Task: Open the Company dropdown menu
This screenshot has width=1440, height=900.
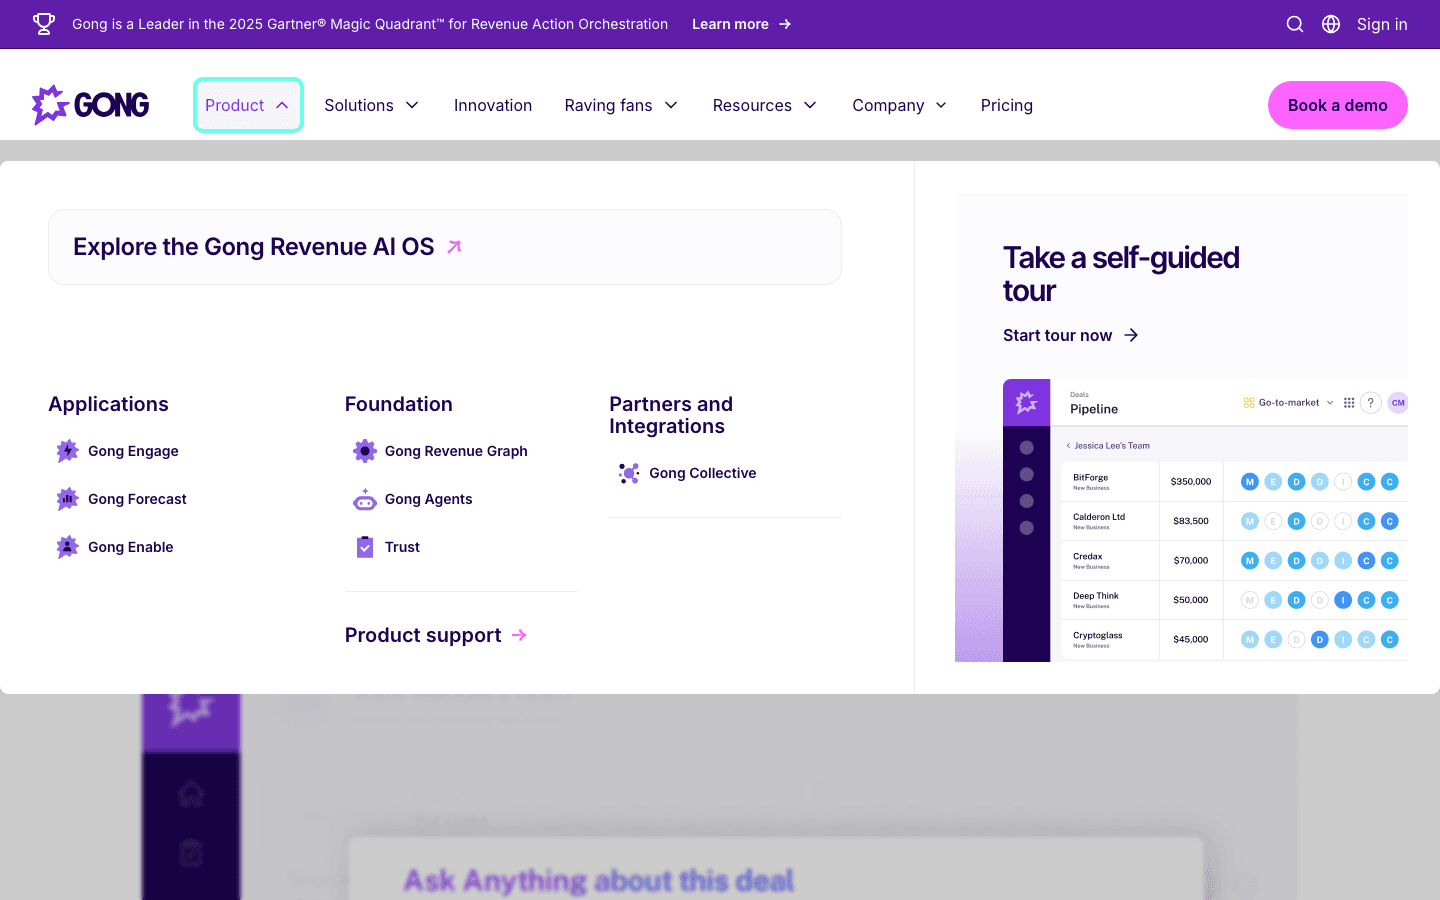Action: (898, 105)
